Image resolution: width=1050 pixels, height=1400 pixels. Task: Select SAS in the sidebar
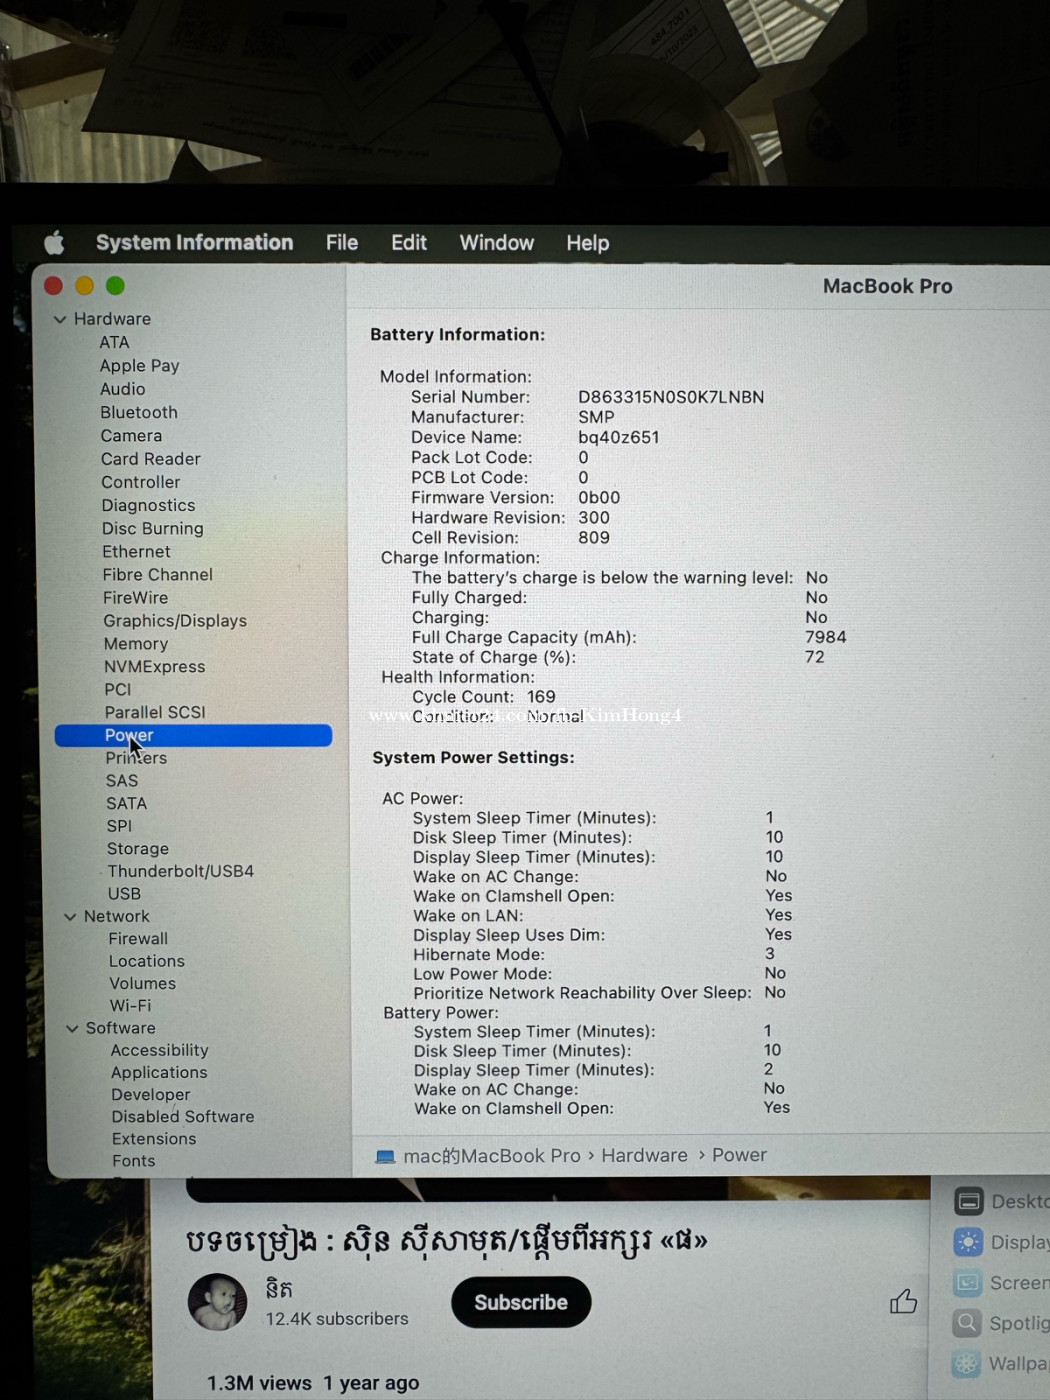pyautogui.click(x=122, y=781)
